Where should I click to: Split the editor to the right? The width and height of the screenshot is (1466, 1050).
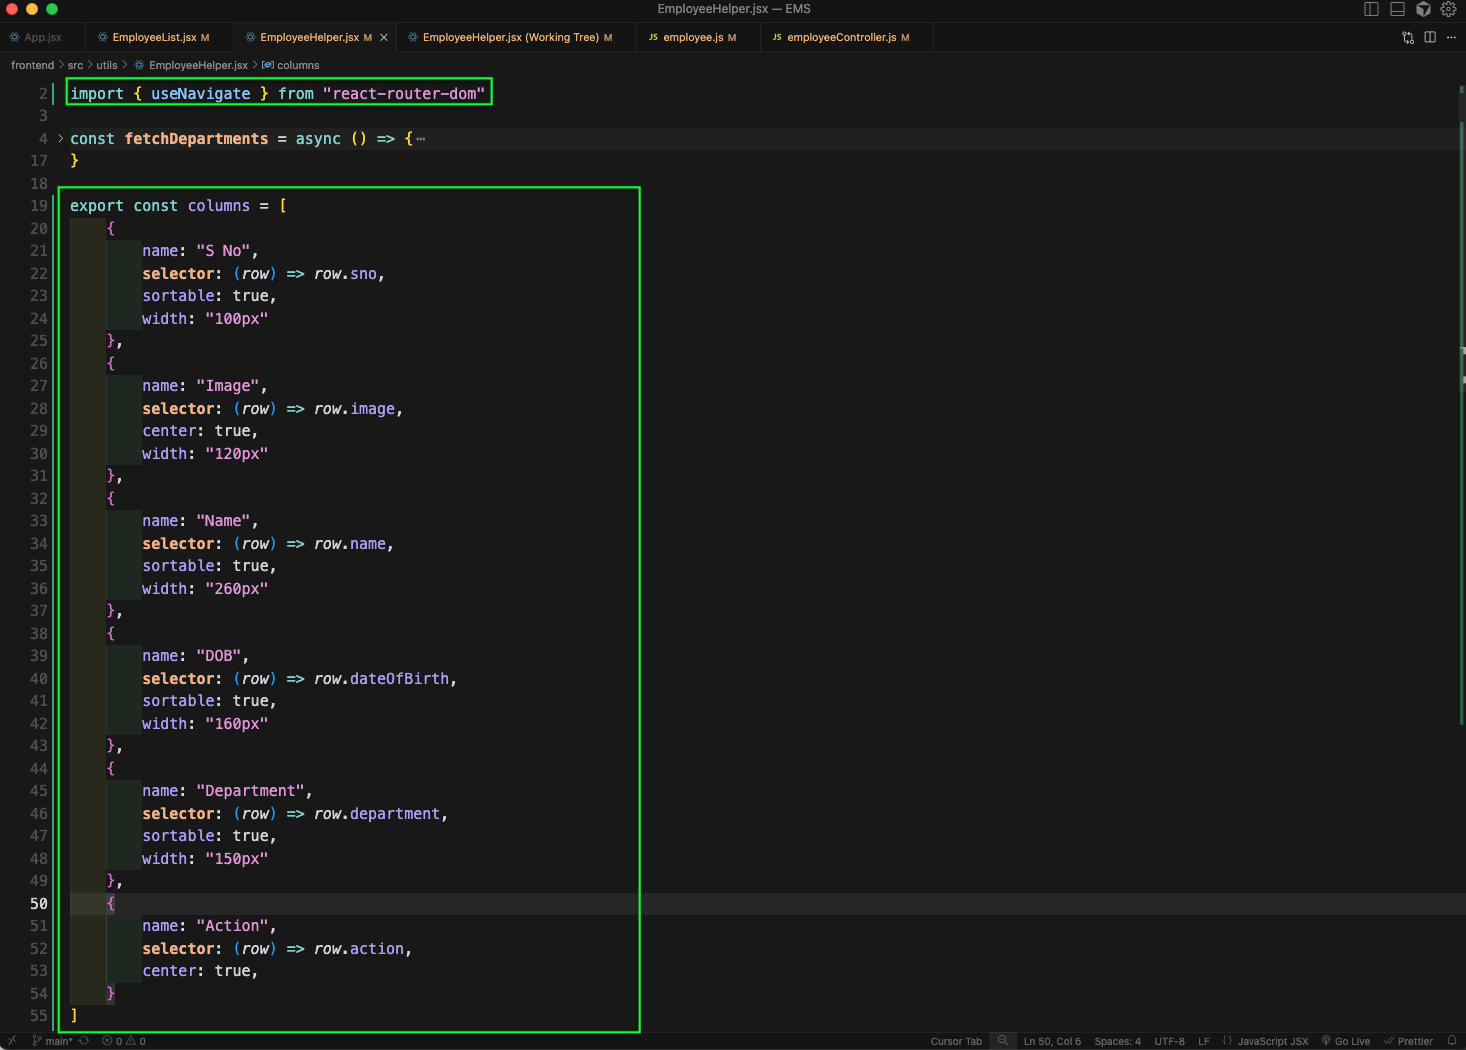pyautogui.click(x=1430, y=37)
